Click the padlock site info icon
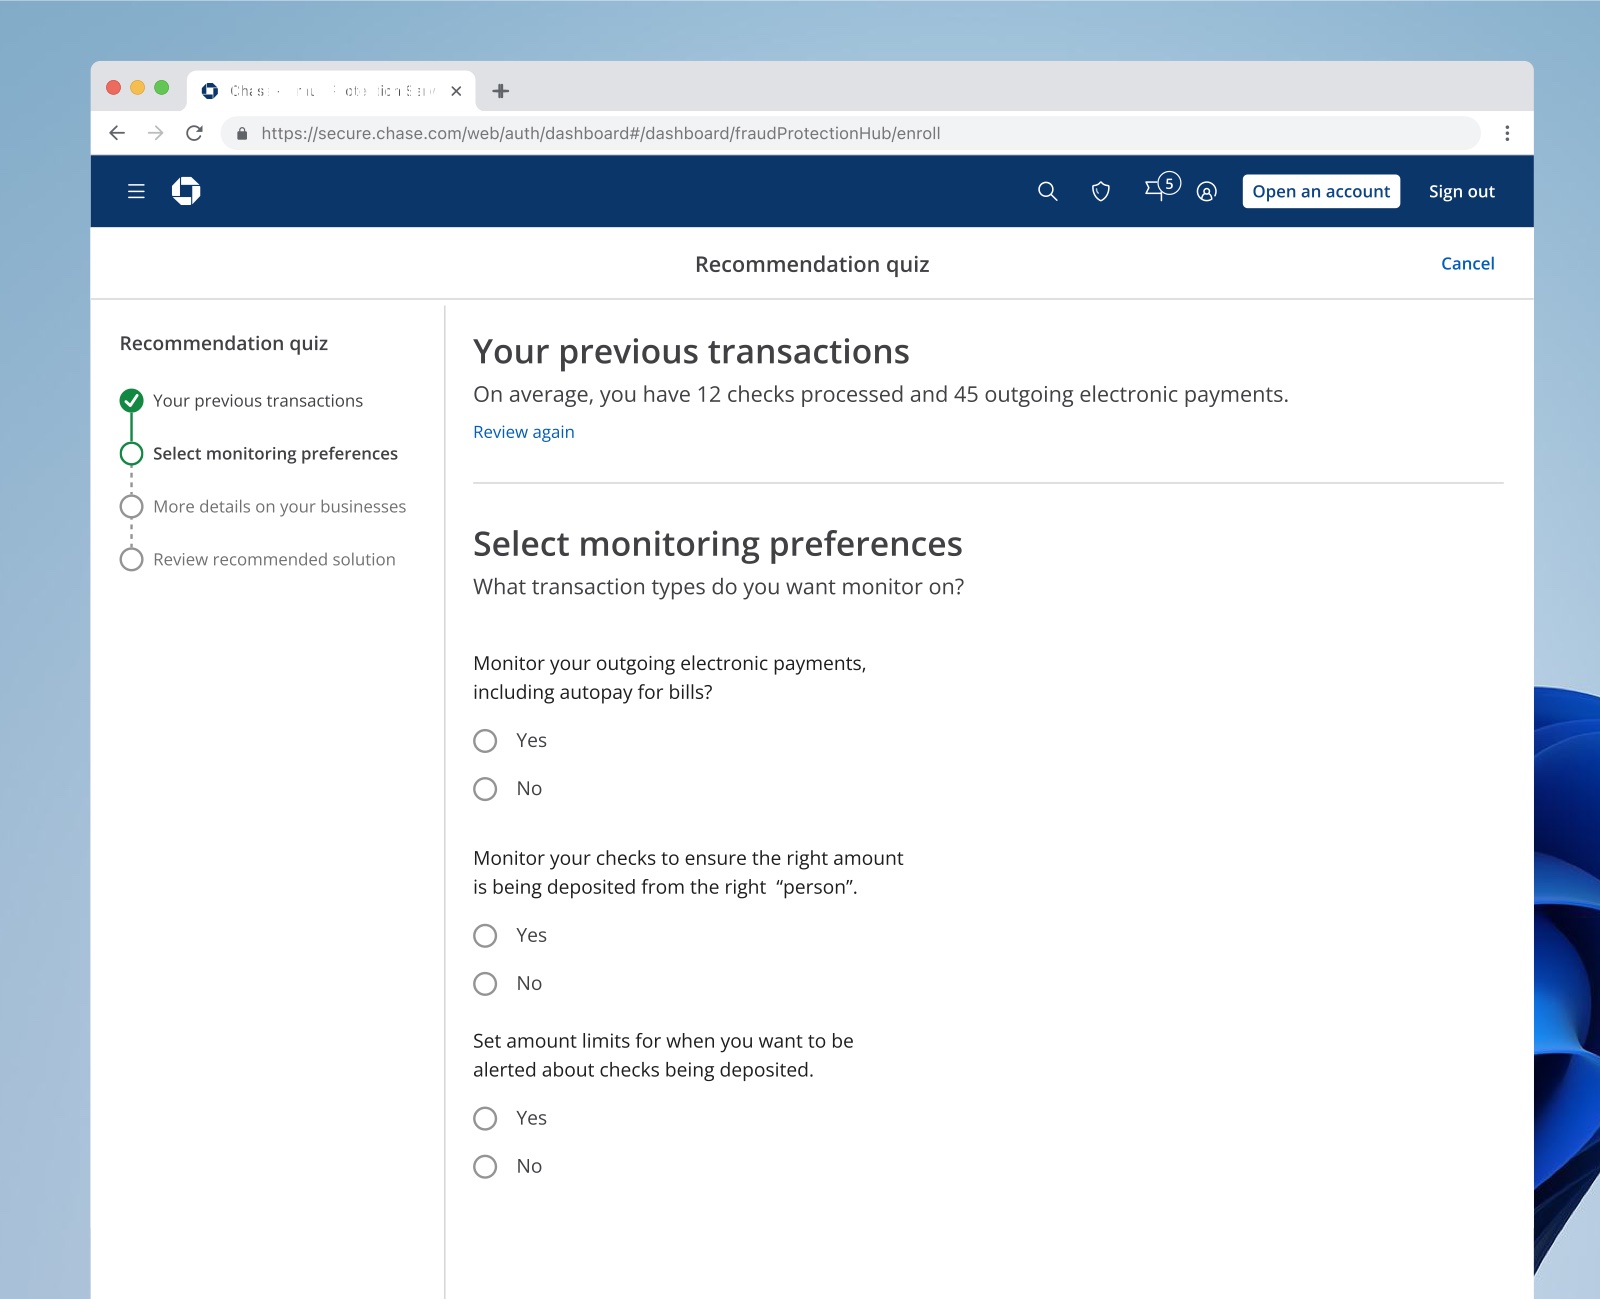This screenshot has height=1299, width=1600. 242,133
